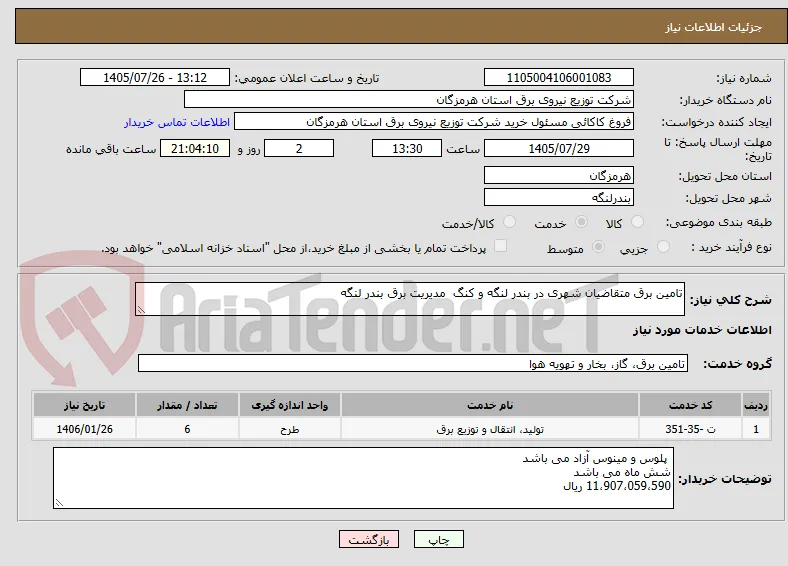Select the خدمت radio button

(x=581, y=222)
